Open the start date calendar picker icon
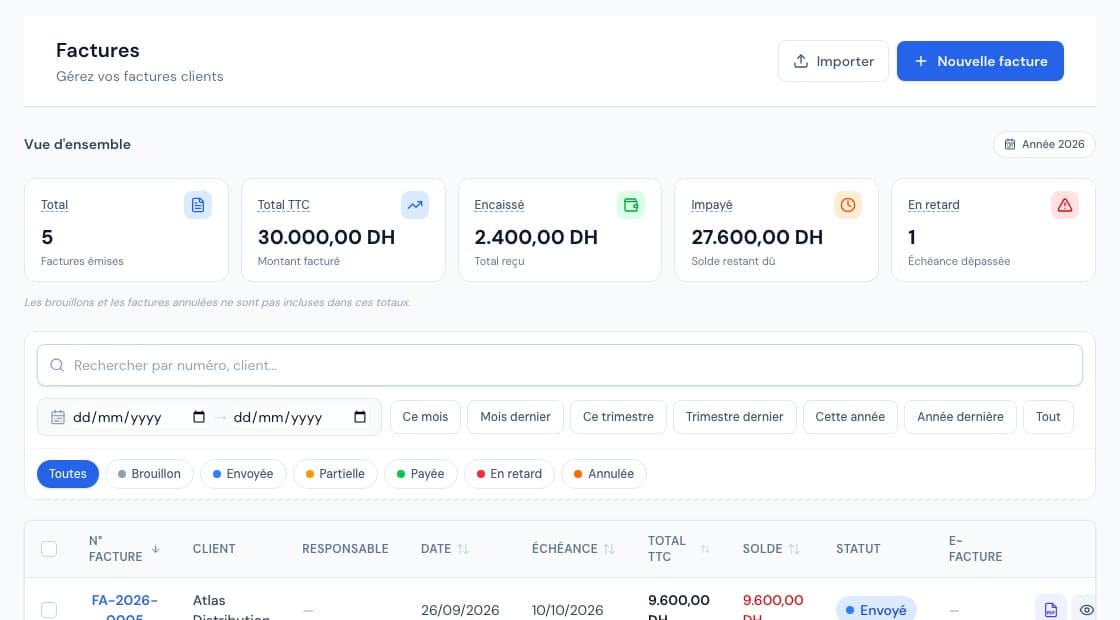This screenshot has height=620, width=1120. pos(199,417)
